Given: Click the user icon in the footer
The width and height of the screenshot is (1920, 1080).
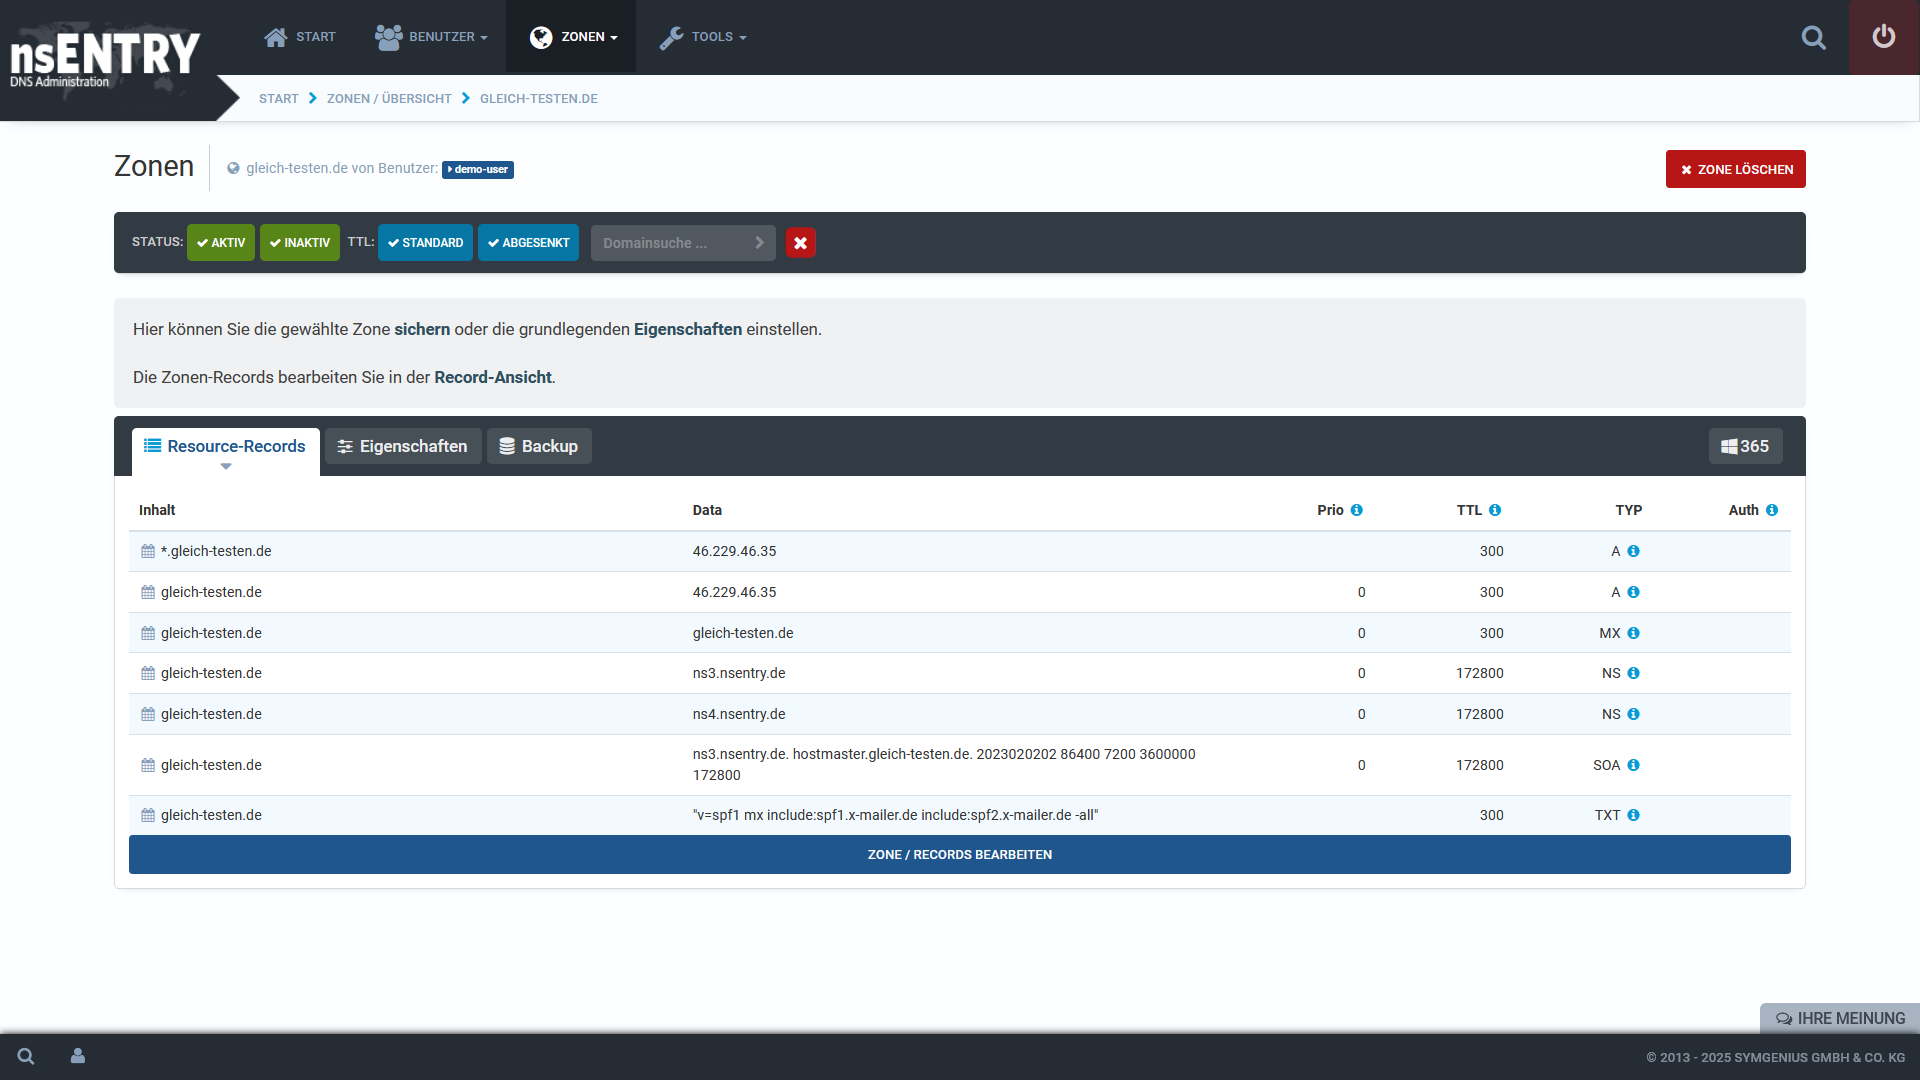Looking at the screenshot, I should point(77,1056).
